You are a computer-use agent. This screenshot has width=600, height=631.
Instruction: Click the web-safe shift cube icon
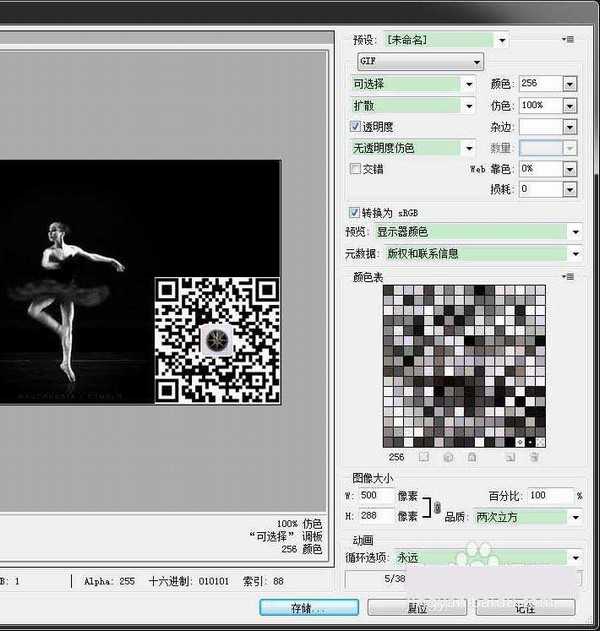(447, 458)
